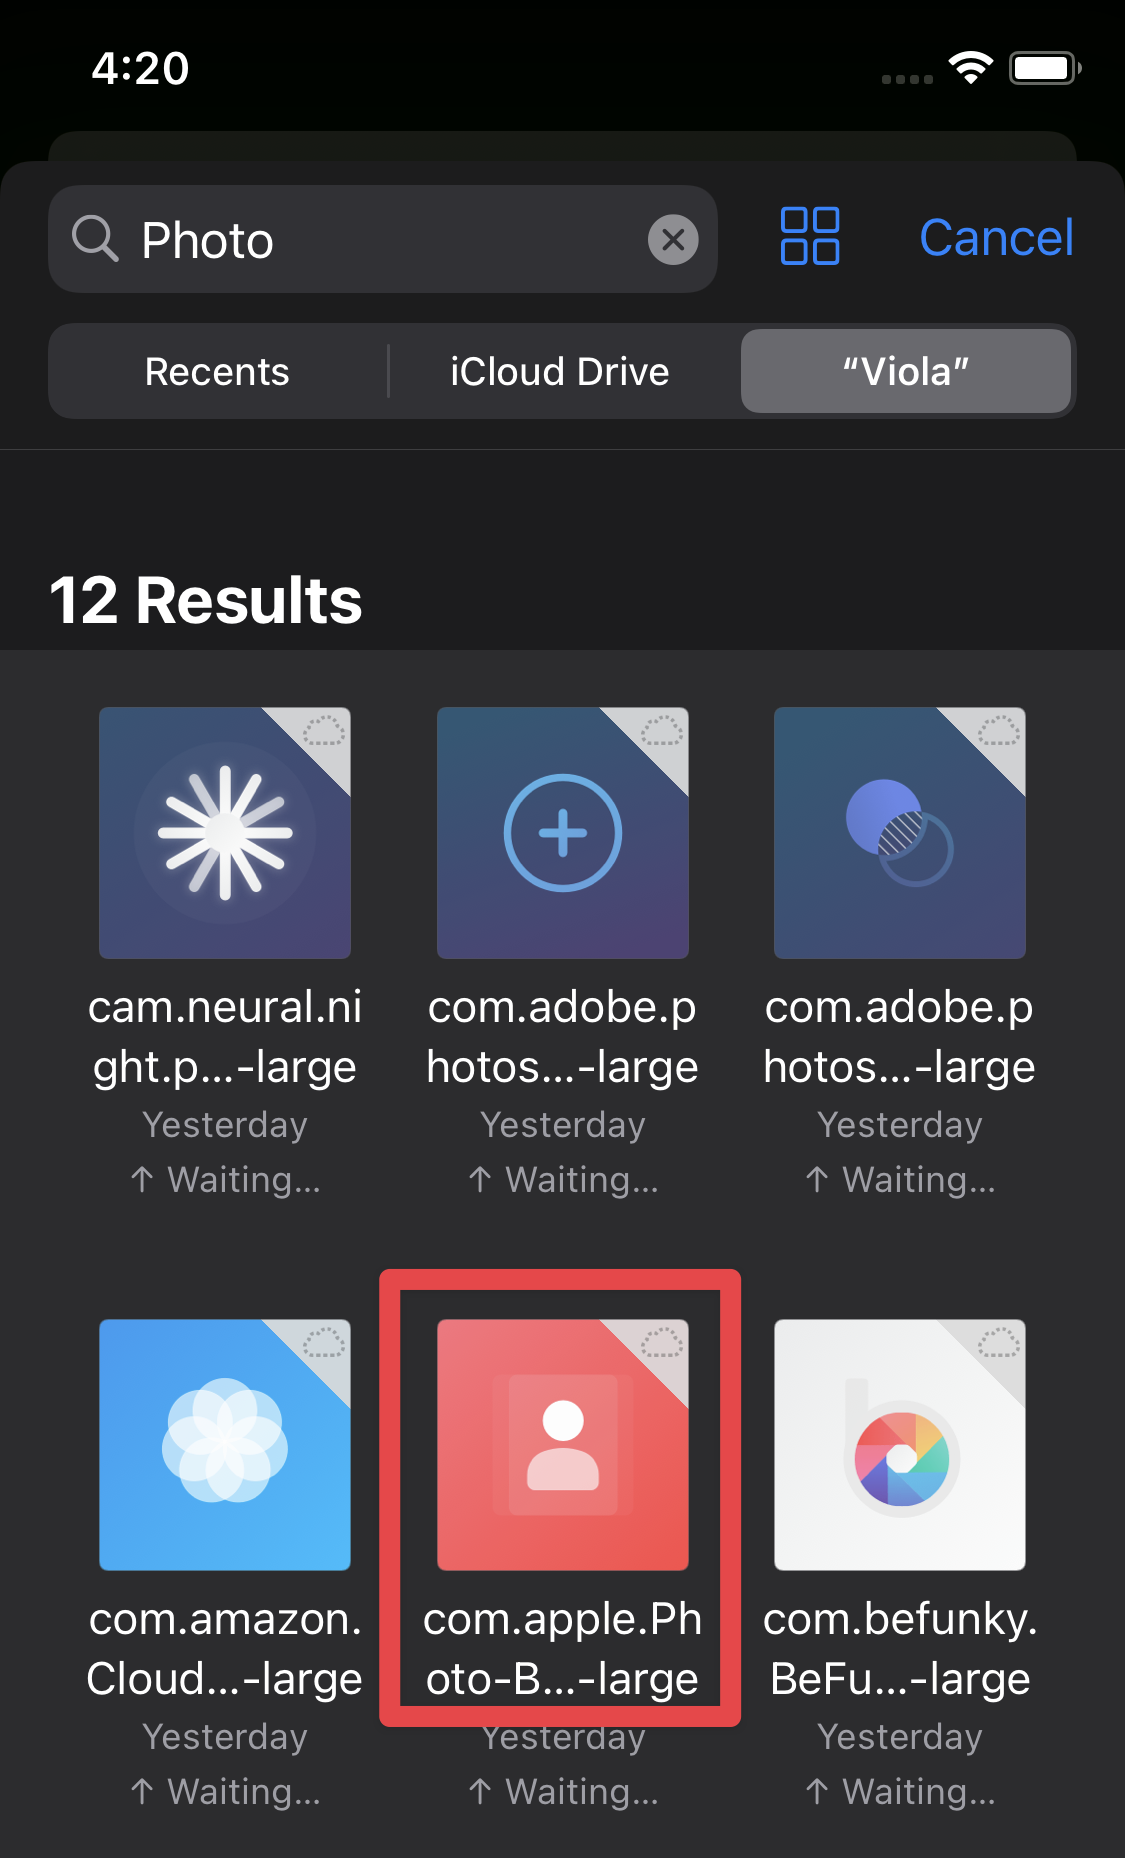This screenshot has height=1858, width=1125.
Task: Tap cloud upload badge on cam.neural.night file
Action: 323,732
